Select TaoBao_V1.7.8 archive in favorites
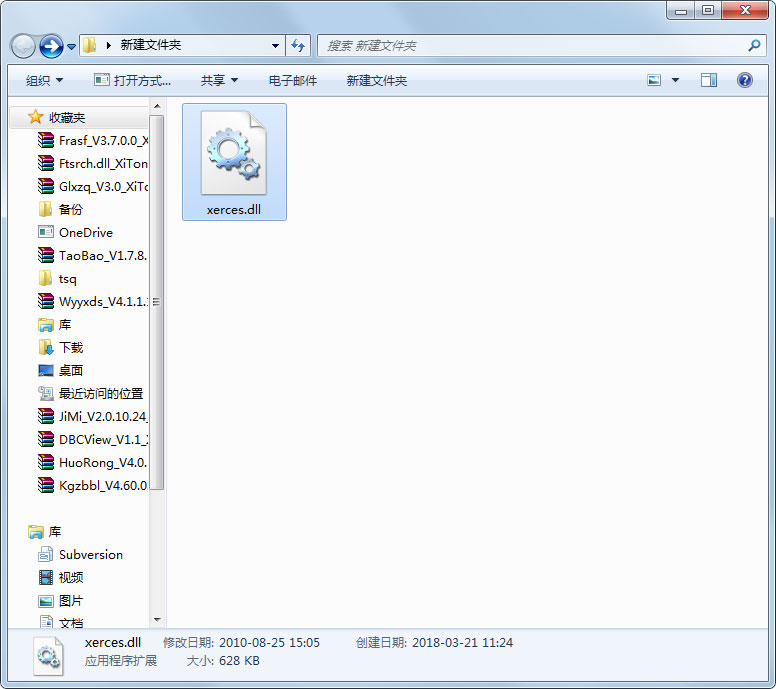Screen dimensions: 776x689 pyautogui.click(x=93, y=255)
